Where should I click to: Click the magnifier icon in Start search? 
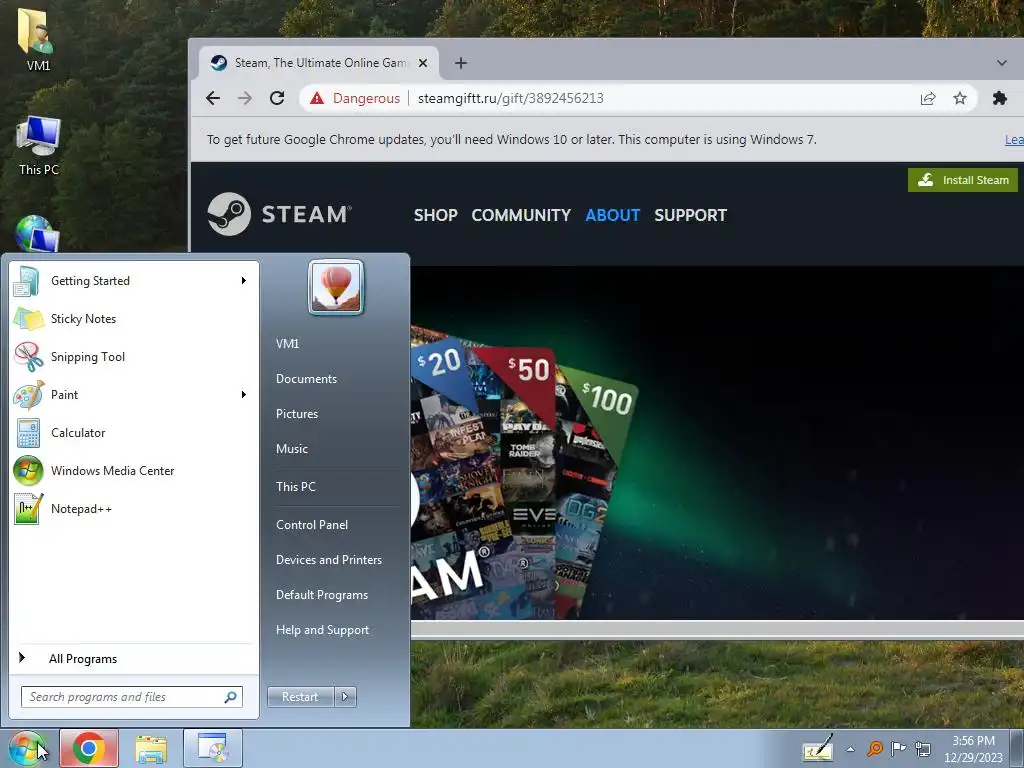click(x=230, y=697)
